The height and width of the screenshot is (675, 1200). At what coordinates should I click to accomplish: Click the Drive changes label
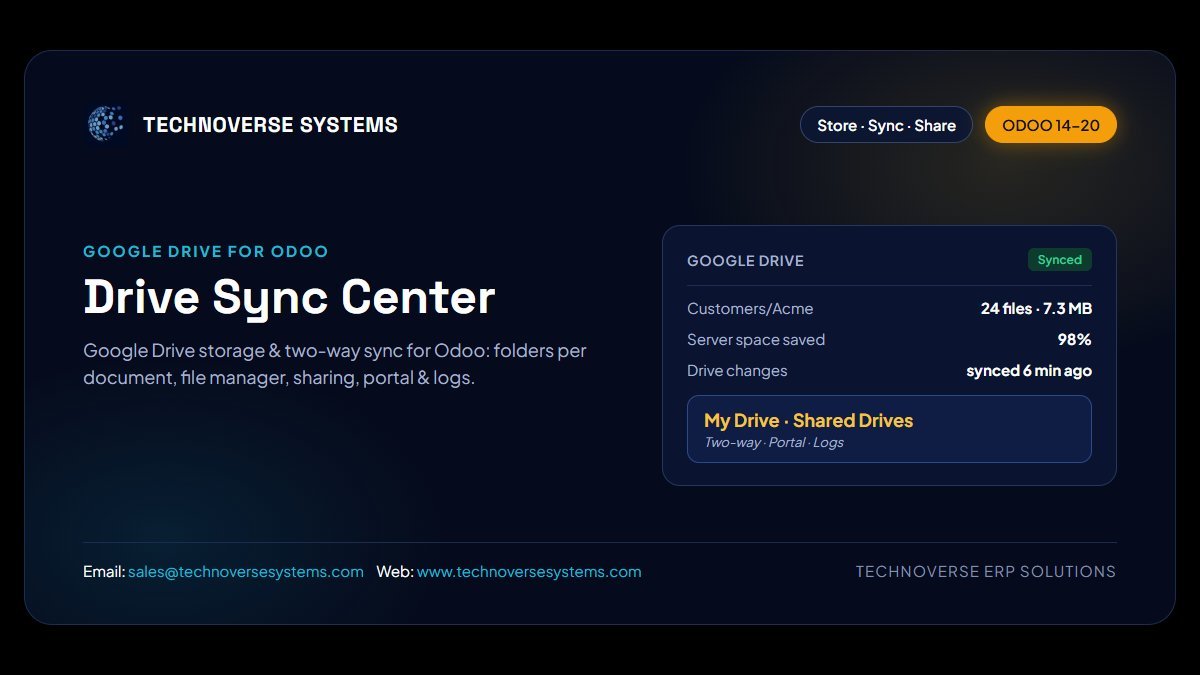coord(737,371)
